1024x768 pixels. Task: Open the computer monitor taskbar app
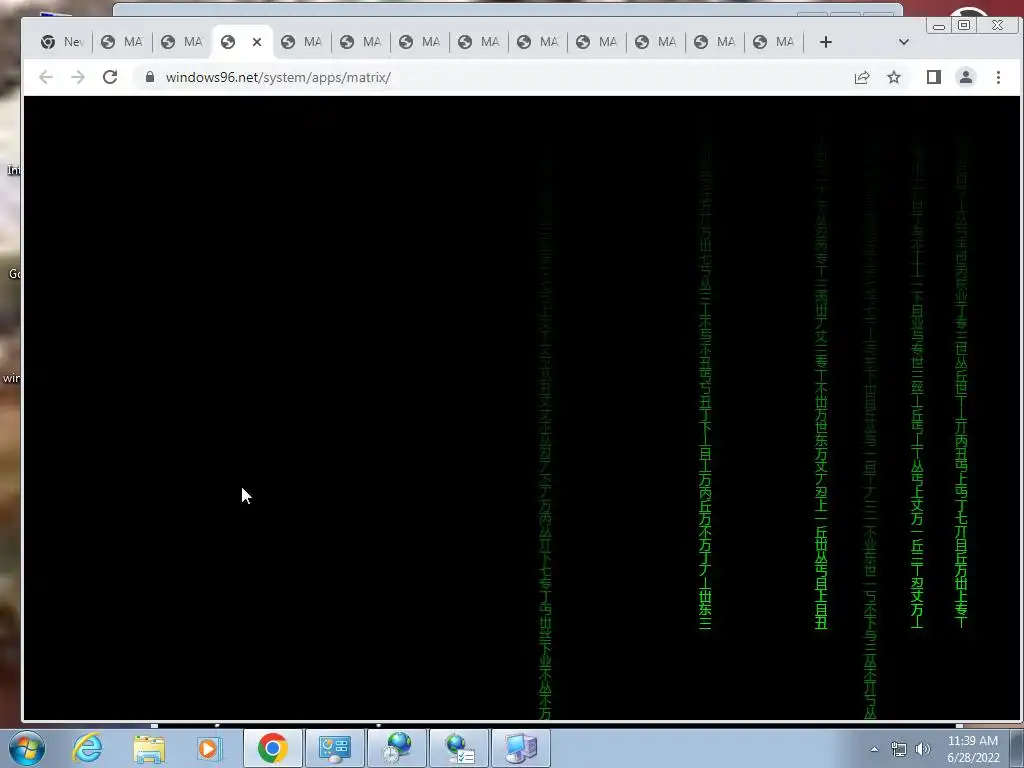(x=520, y=748)
